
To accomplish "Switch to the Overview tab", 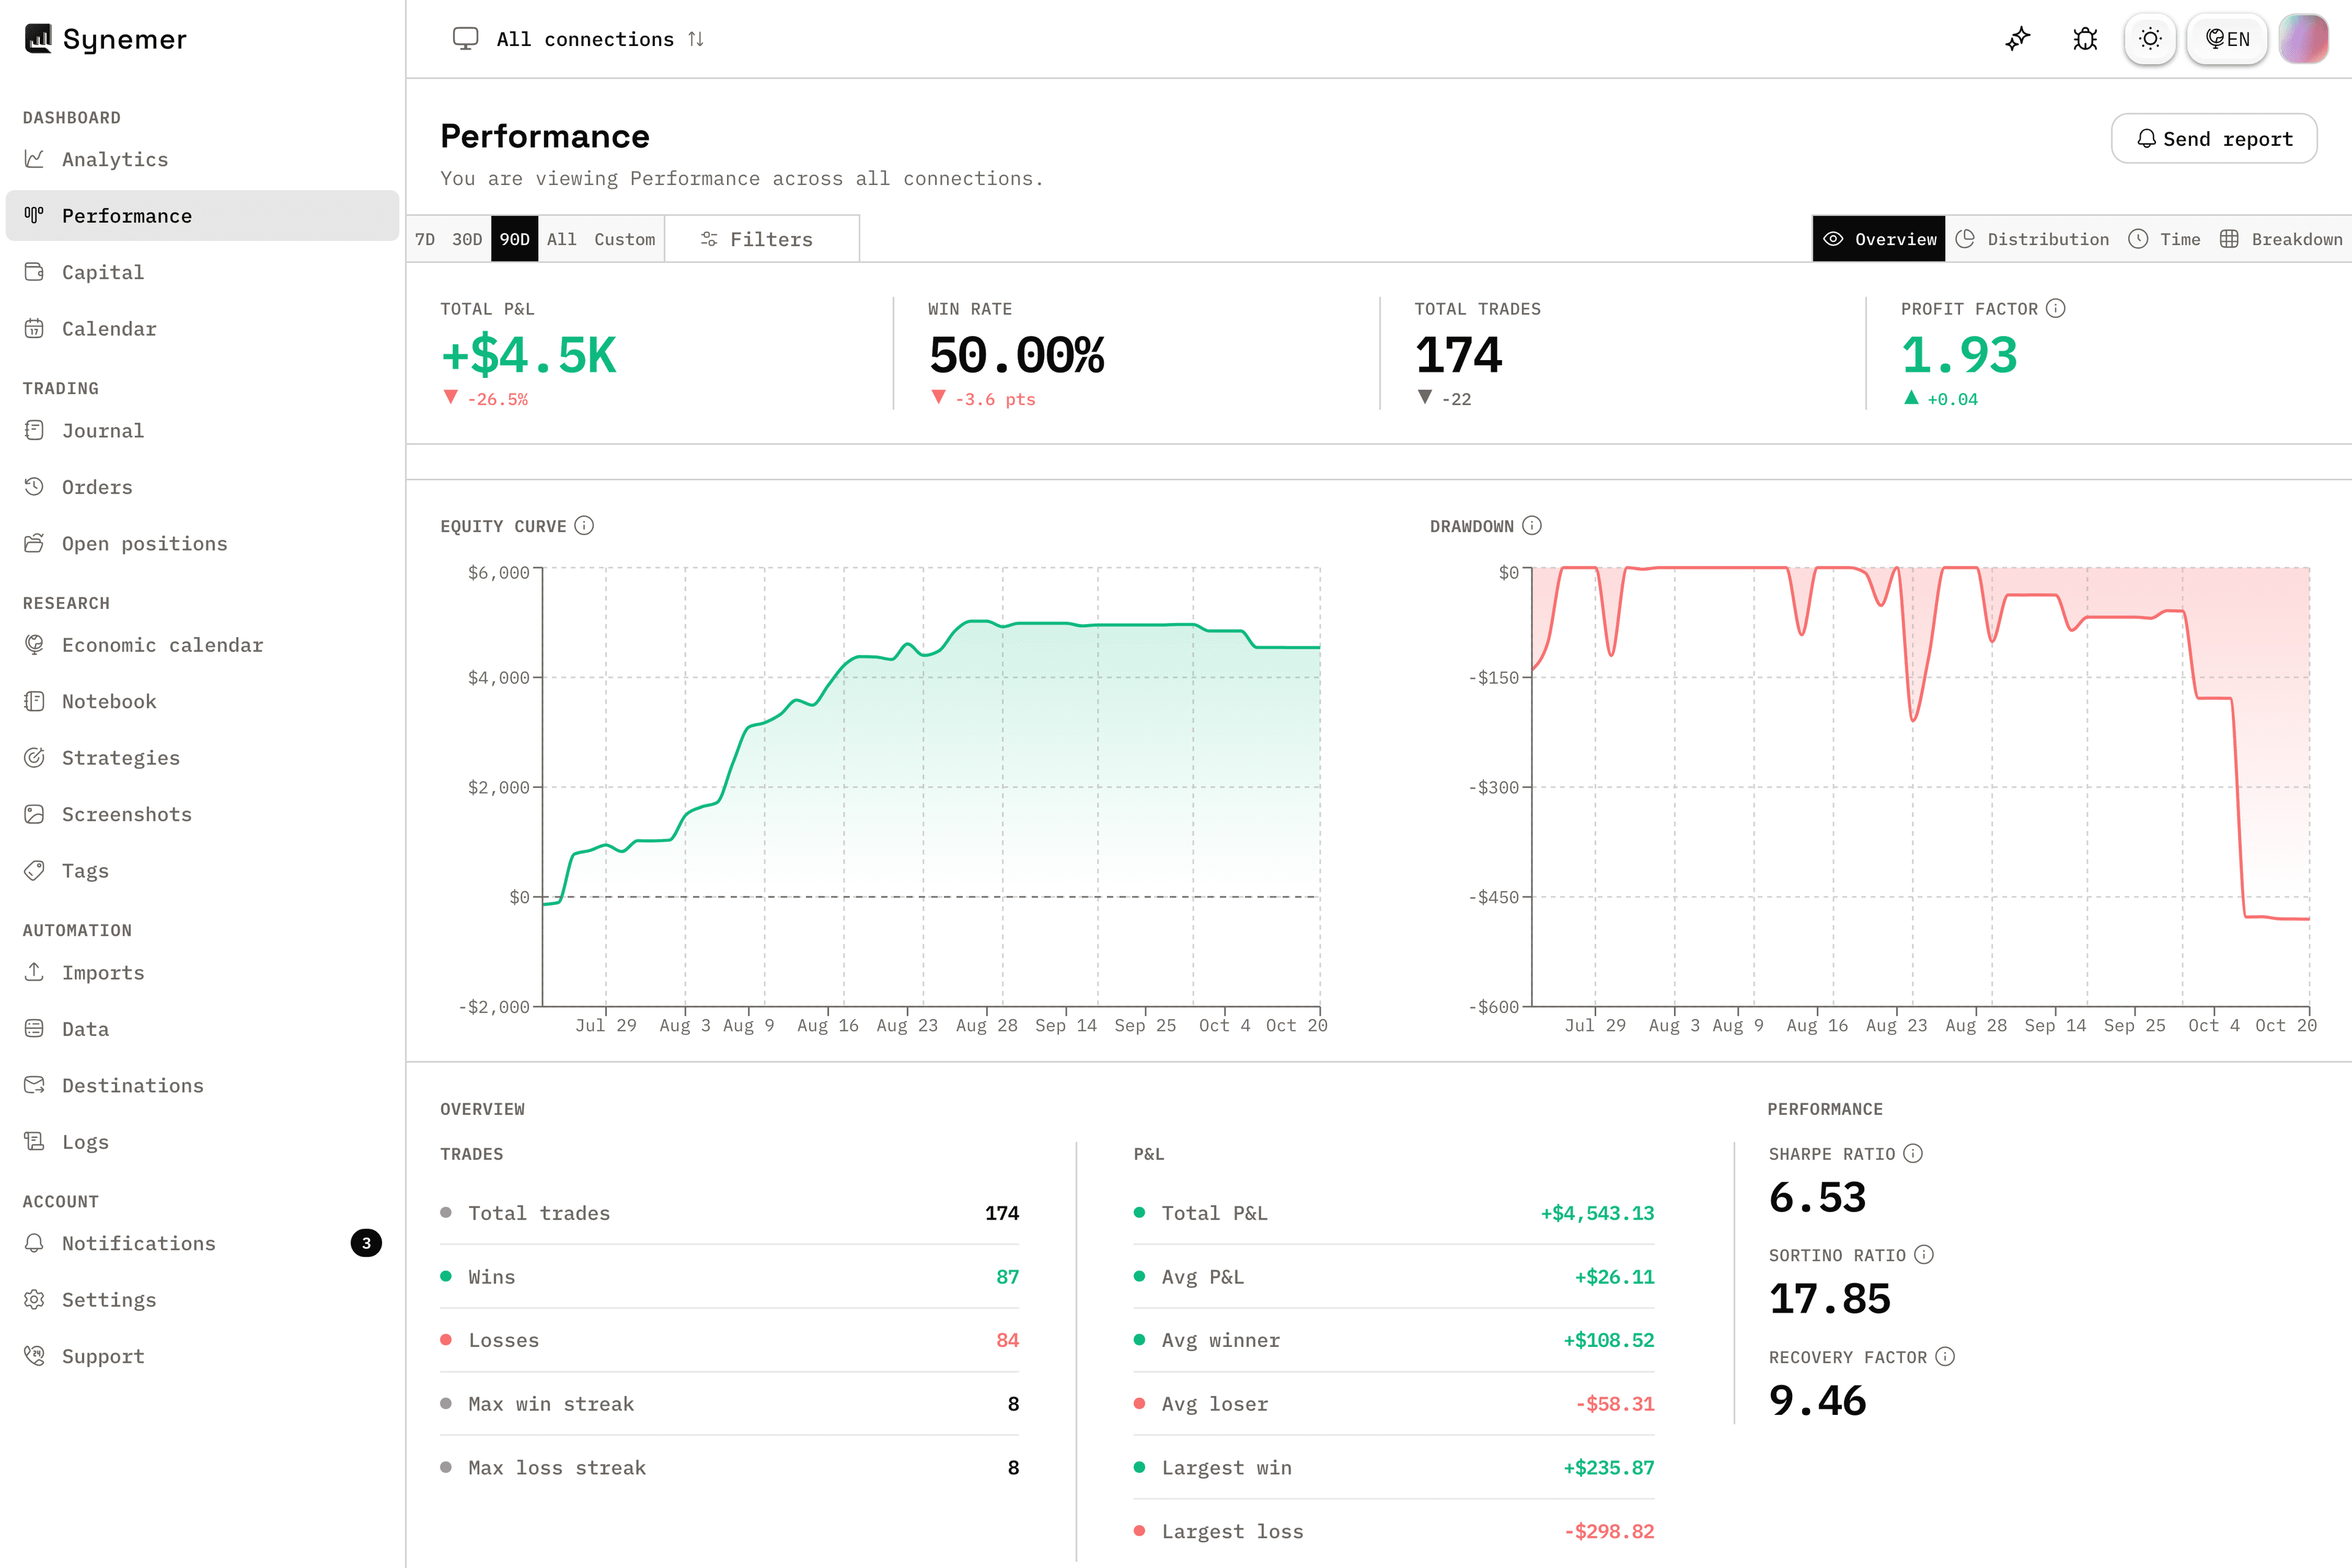I will click(x=1879, y=239).
